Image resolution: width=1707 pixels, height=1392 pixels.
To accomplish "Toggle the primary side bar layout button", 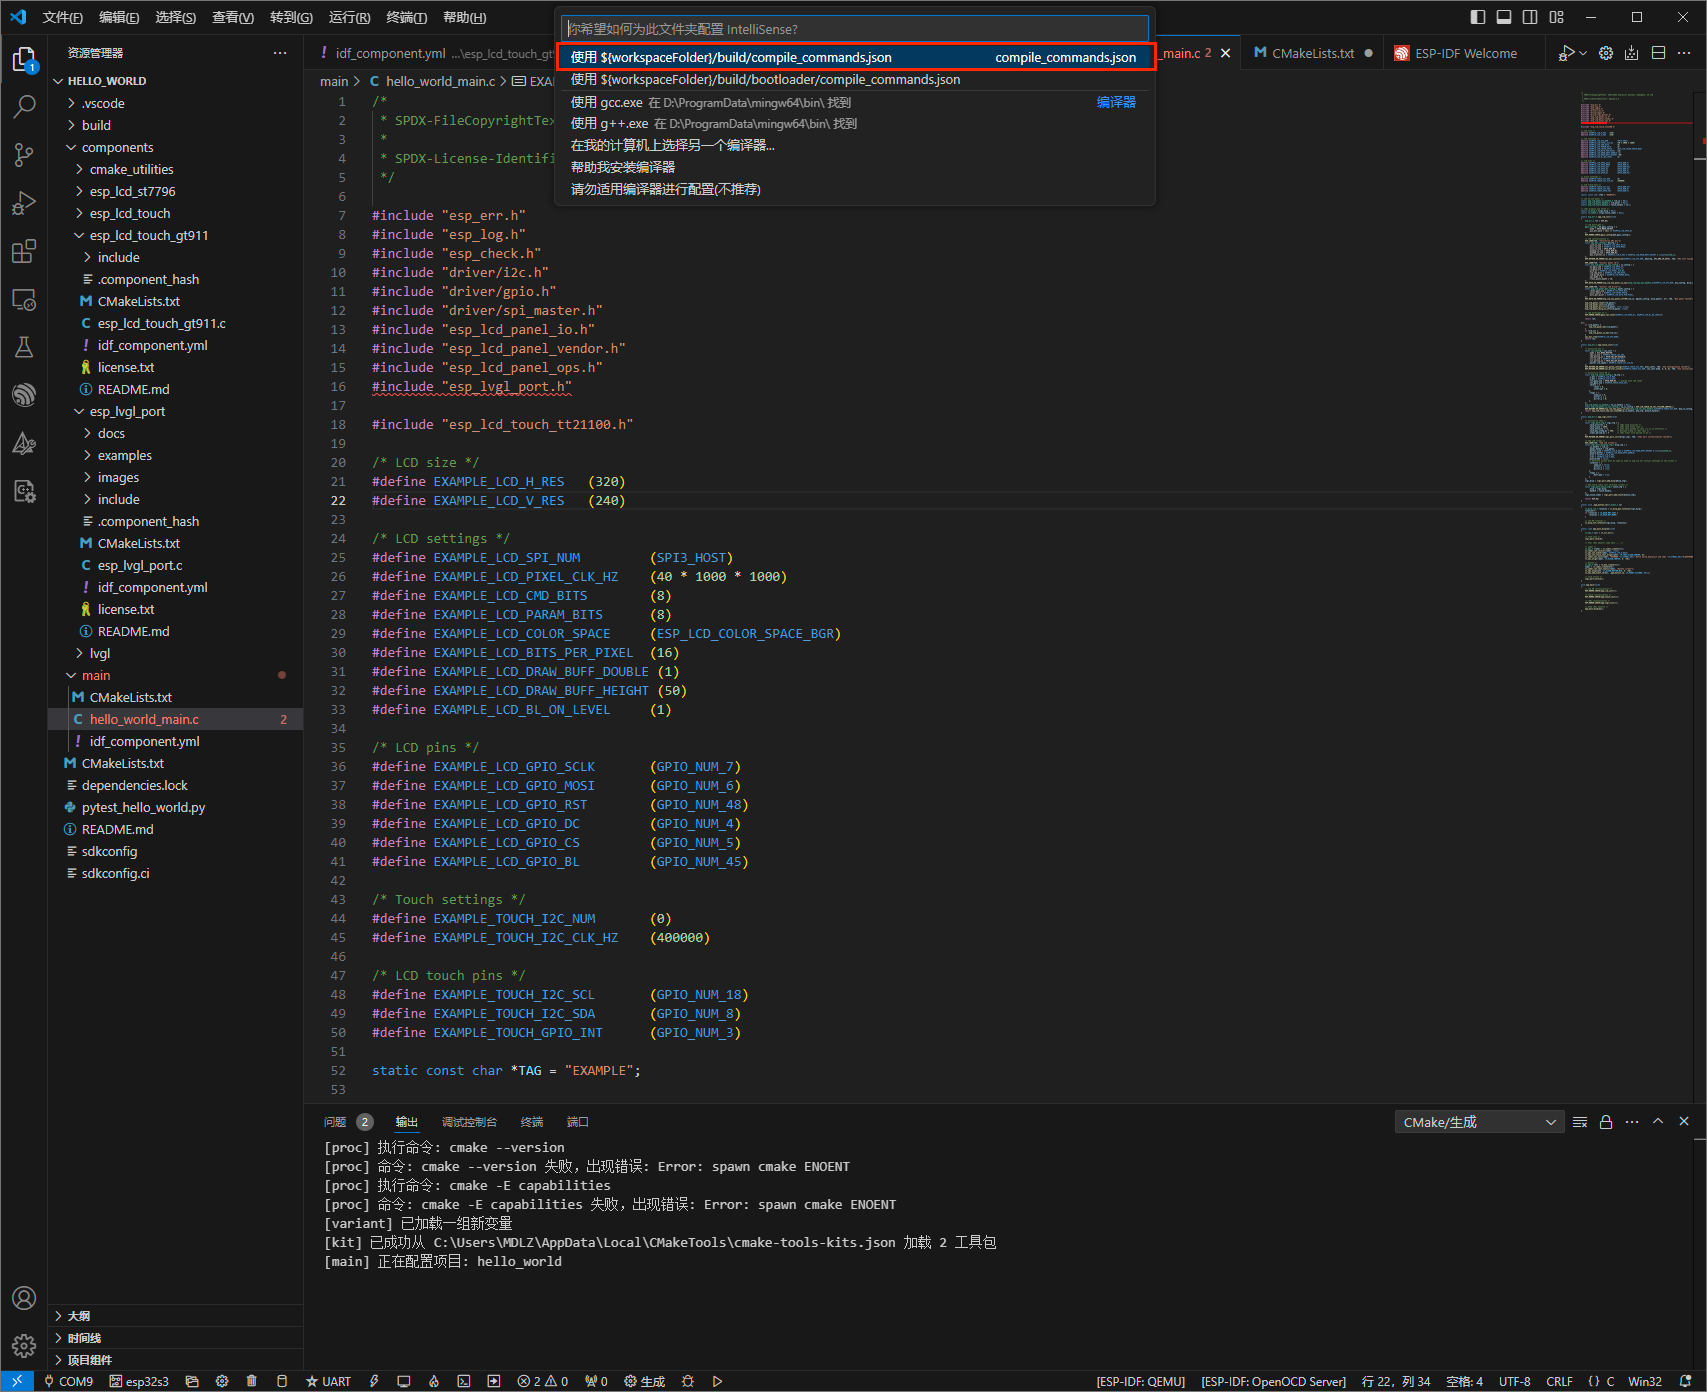I will 1478,17.
